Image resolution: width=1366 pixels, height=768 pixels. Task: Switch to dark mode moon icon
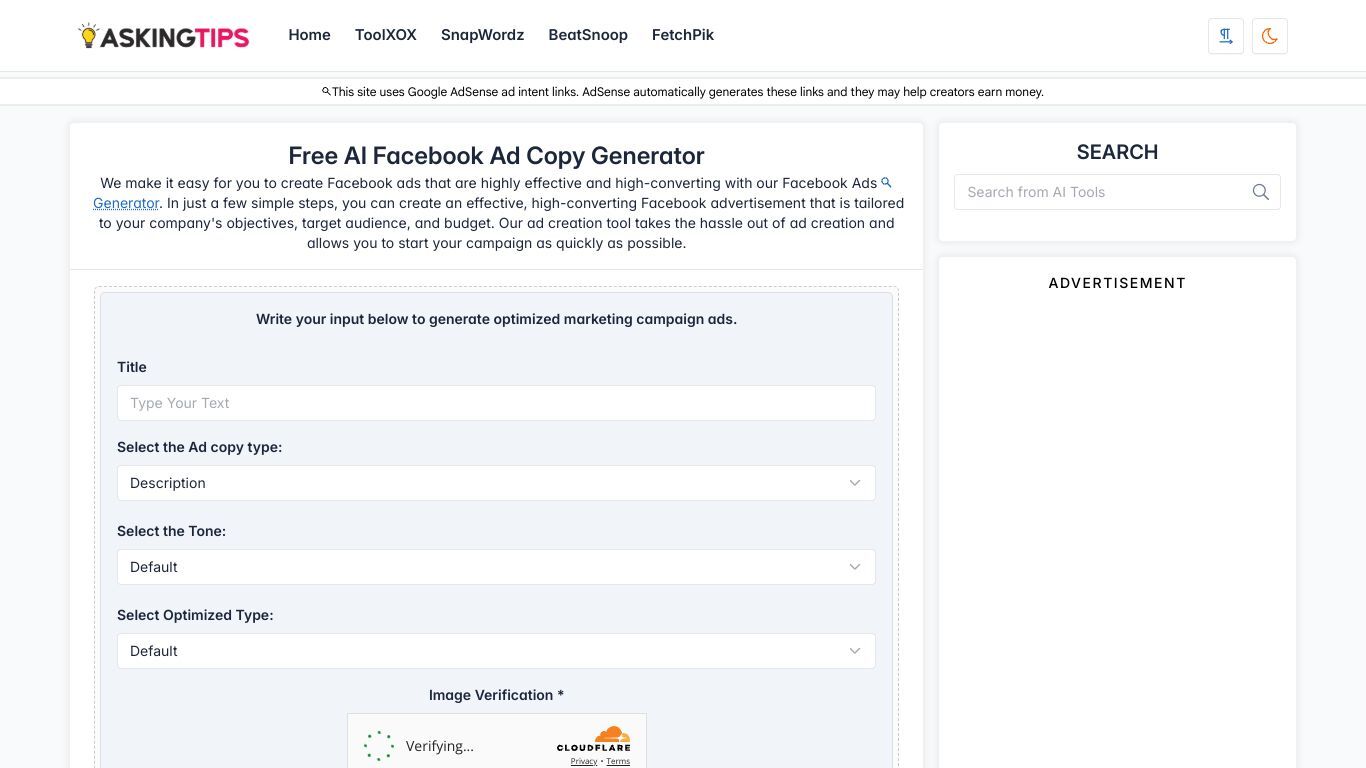pos(1270,36)
